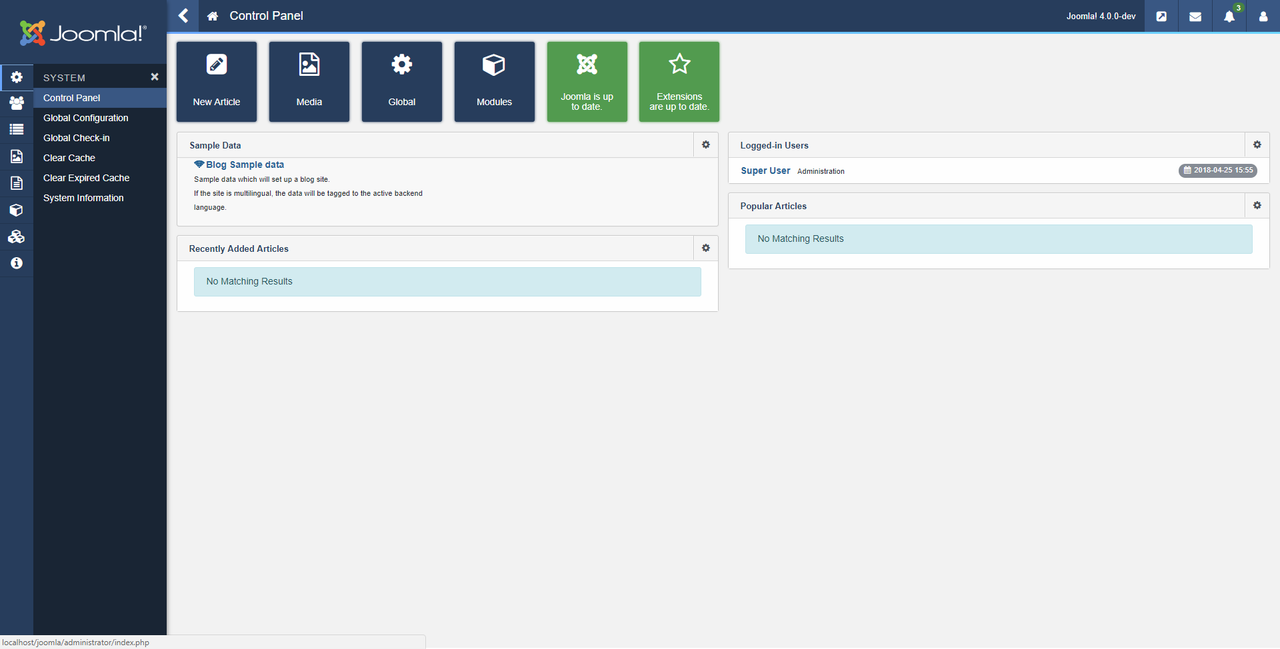Click the Sample Data panel heading
This screenshot has height=649, width=1280.
point(215,145)
